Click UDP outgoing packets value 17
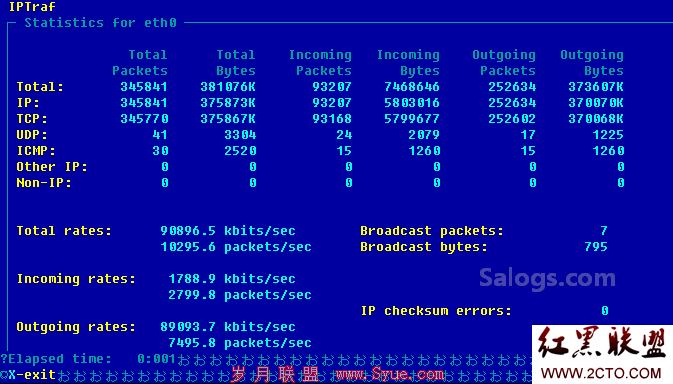 tap(528, 135)
